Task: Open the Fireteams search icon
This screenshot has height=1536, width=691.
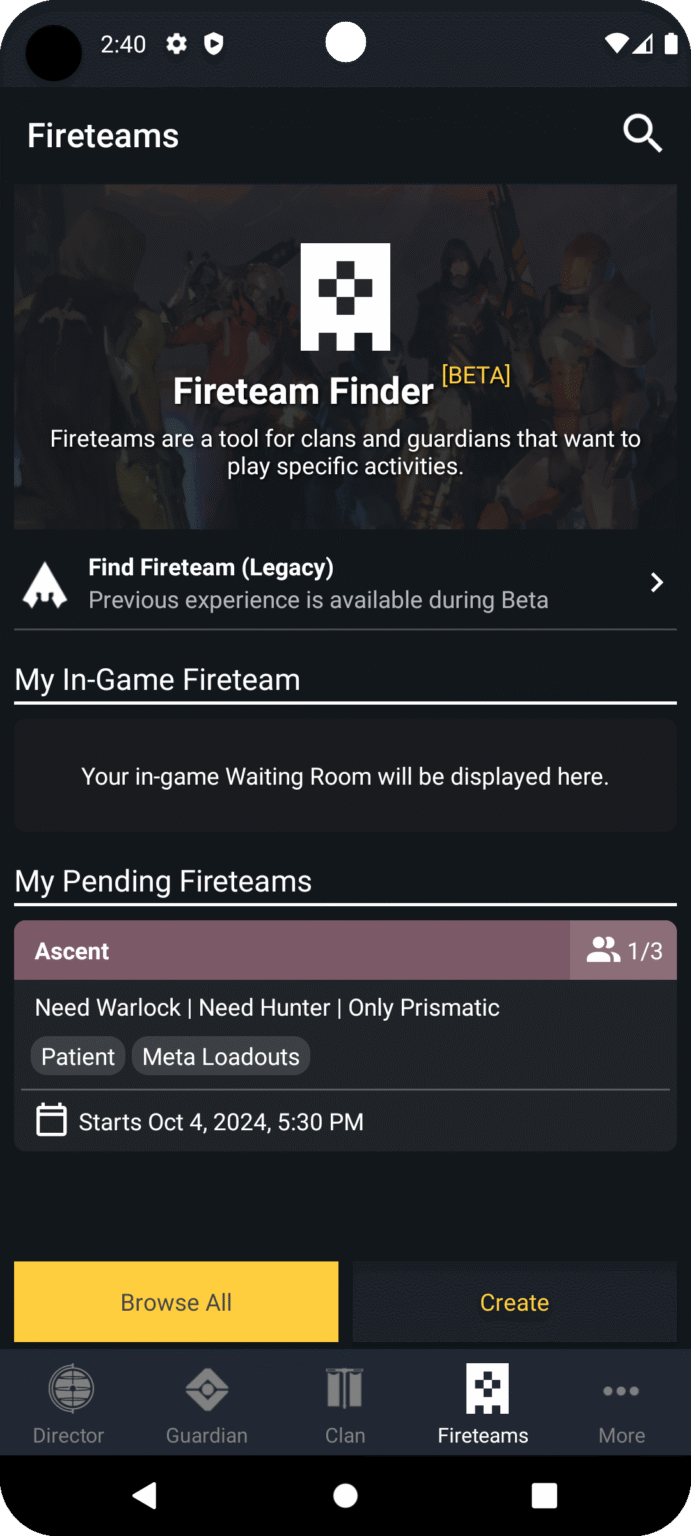Action: 642,133
